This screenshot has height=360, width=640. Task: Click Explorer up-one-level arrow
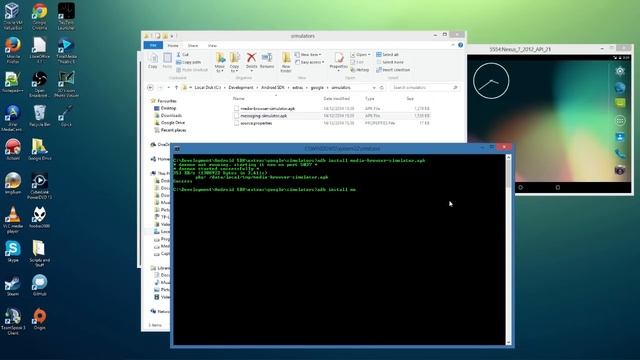coord(176,87)
